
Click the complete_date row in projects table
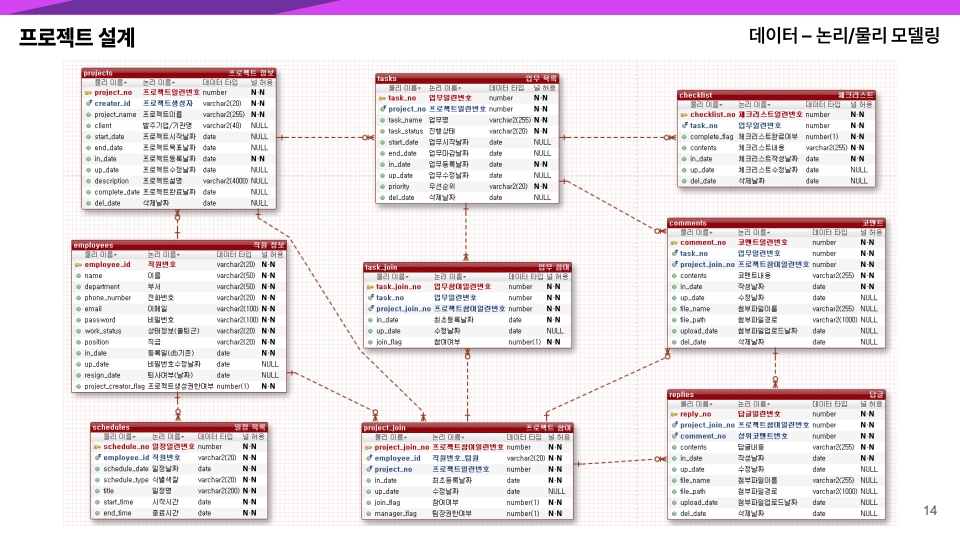(179, 192)
